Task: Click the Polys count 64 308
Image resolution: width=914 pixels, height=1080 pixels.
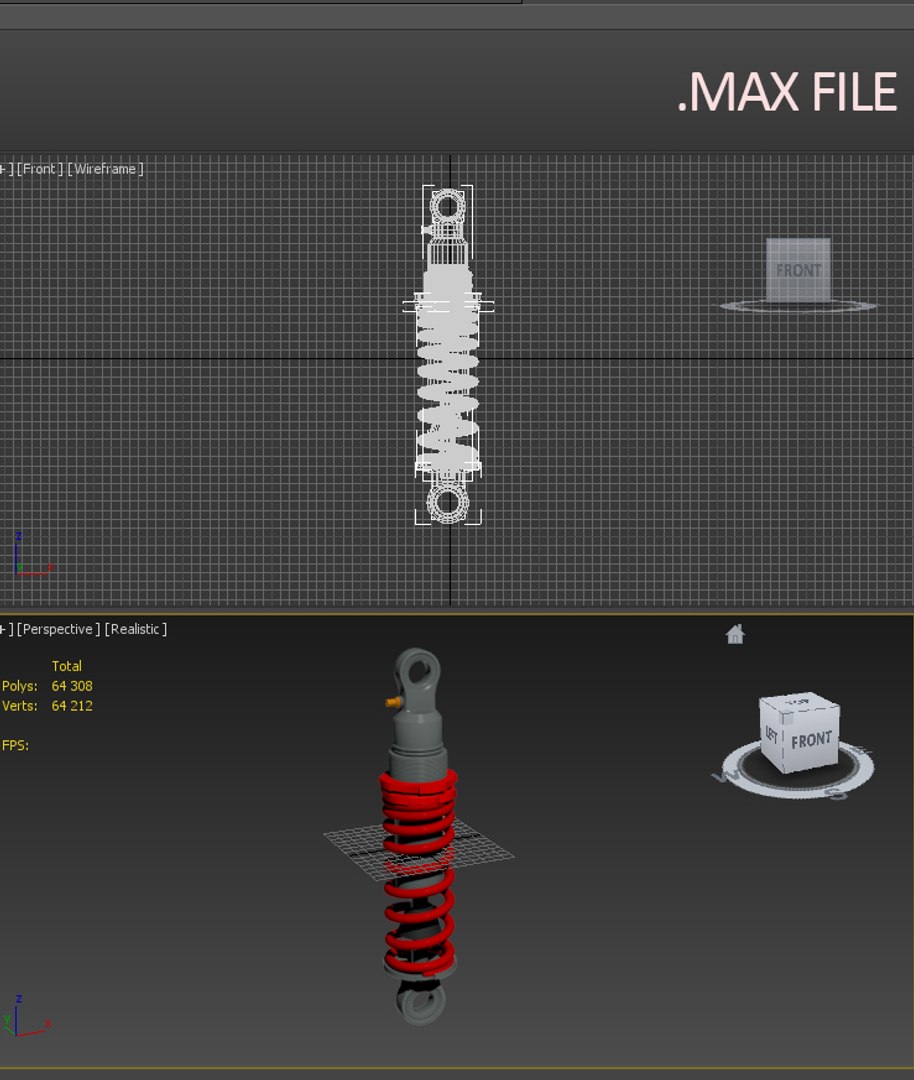Action: [x=72, y=686]
